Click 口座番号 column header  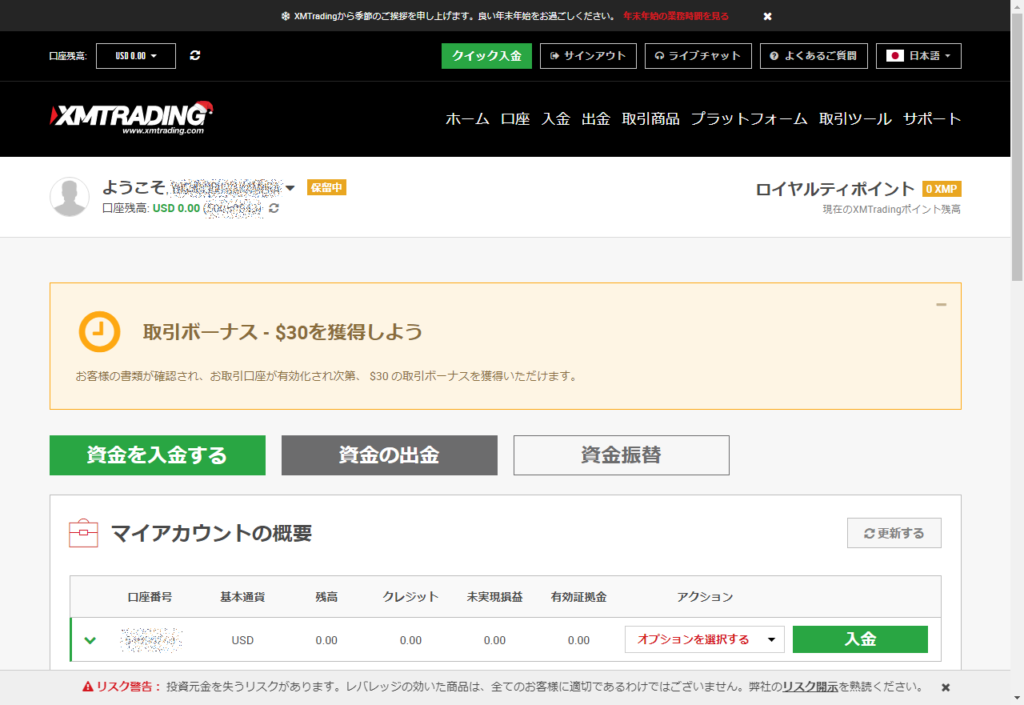[x=150, y=597]
